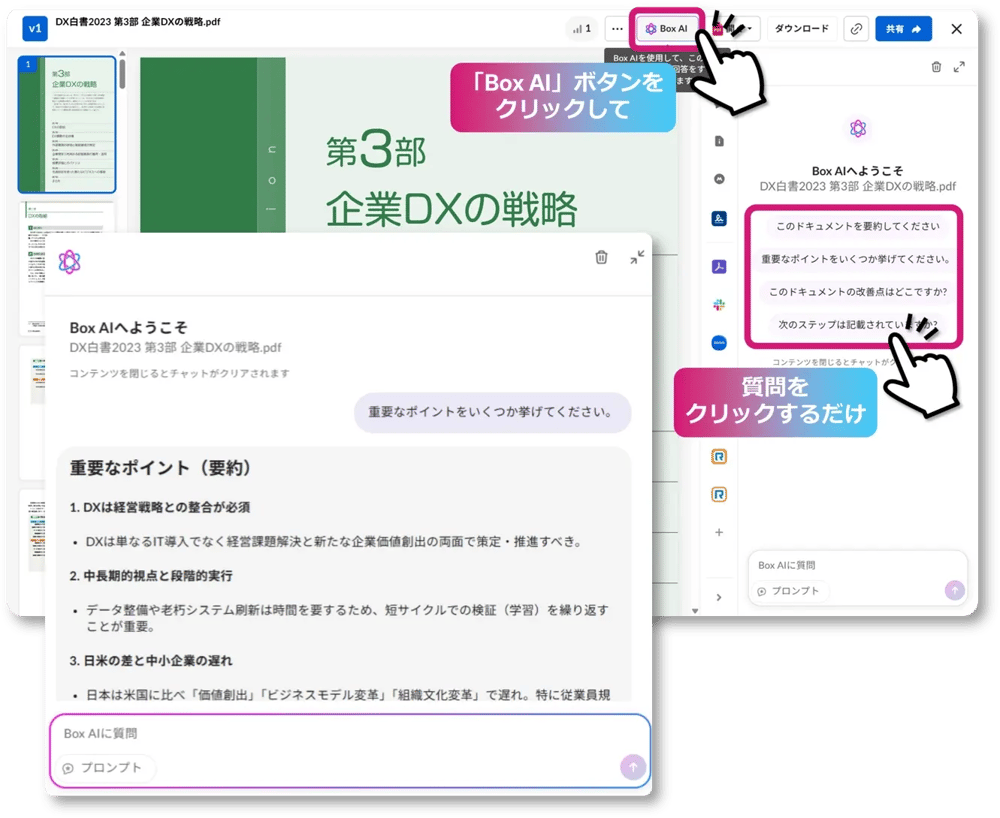
Task: Open the purple Adobe Acrobat integration icon
Action: [x=719, y=267]
